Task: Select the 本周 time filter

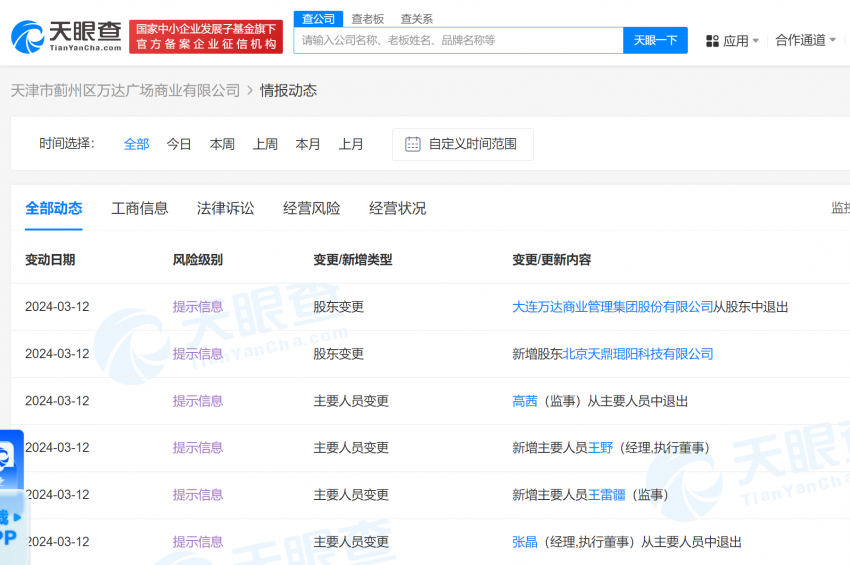Action: click(222, 144)
